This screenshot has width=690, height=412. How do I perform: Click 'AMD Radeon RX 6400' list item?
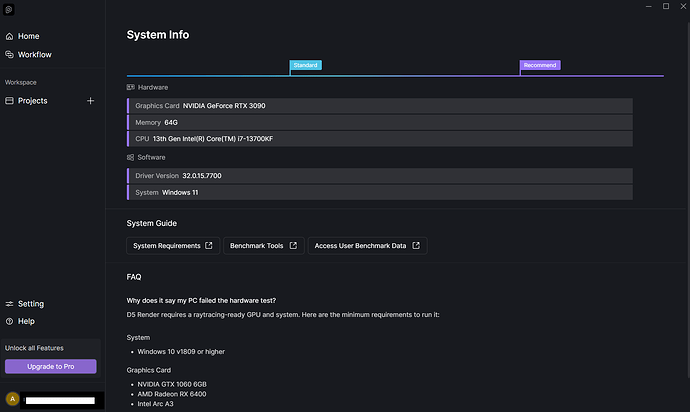(x=172, y=394)
